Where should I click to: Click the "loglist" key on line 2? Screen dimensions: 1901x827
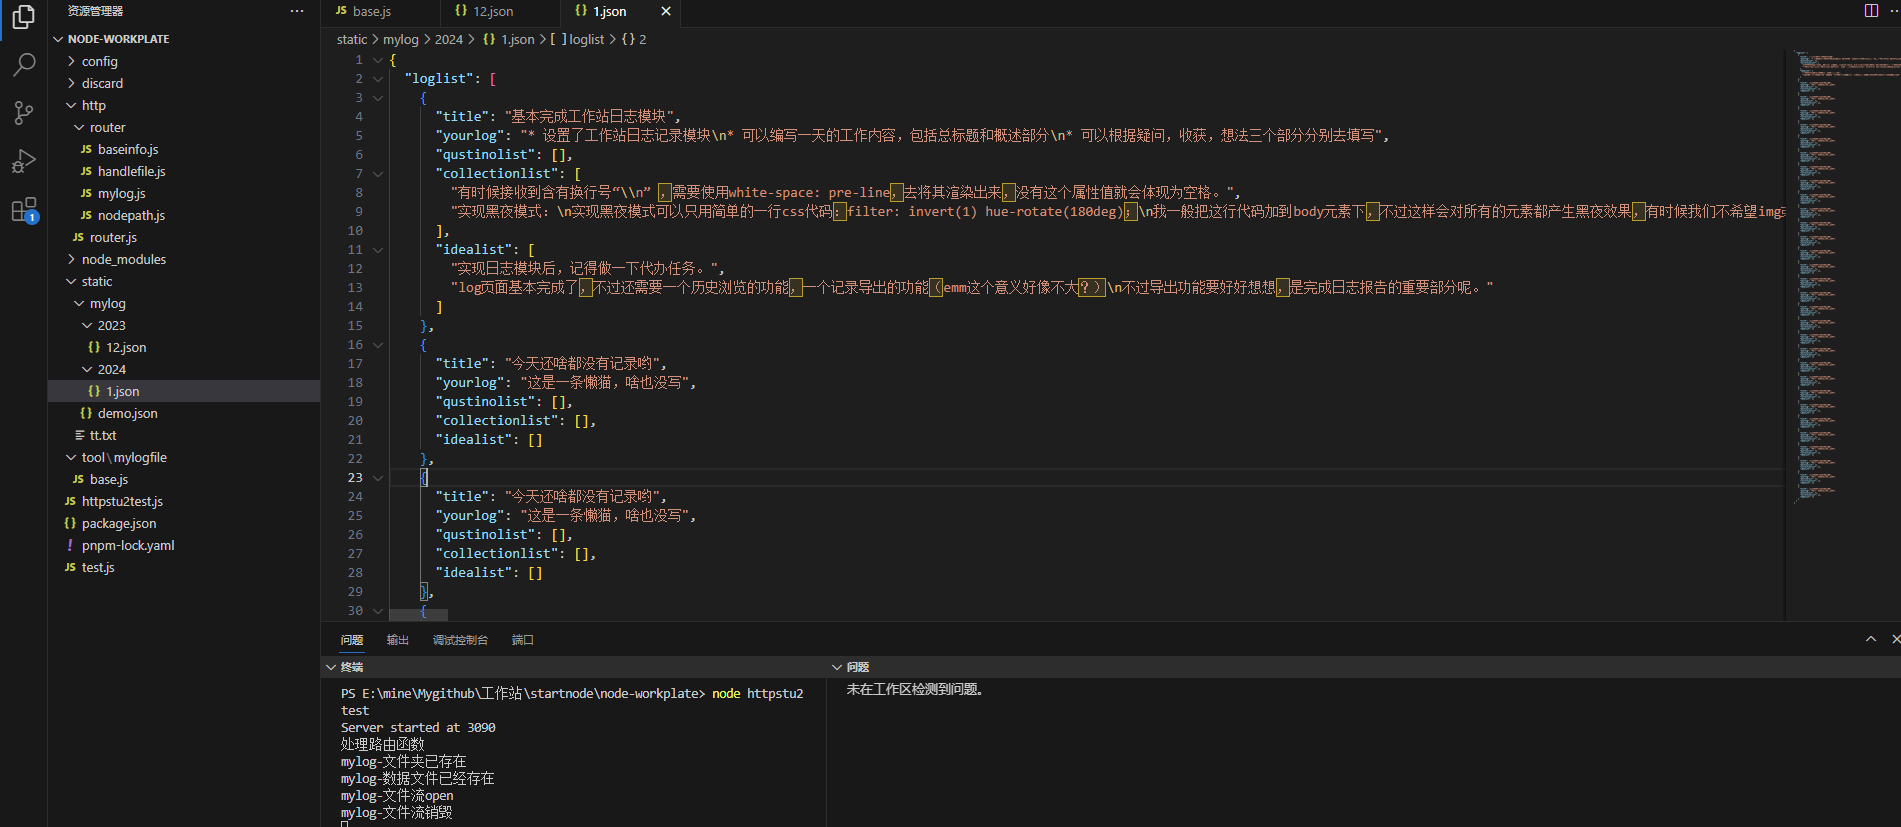441,78
